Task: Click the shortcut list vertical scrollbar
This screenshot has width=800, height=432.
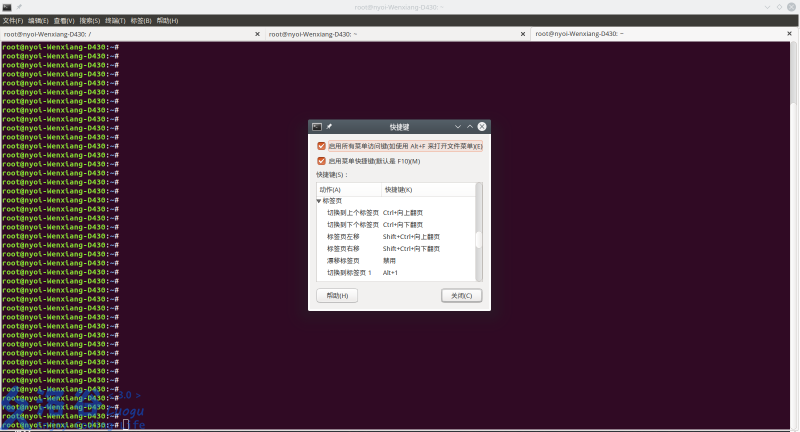Action: (x=479, y=240)
